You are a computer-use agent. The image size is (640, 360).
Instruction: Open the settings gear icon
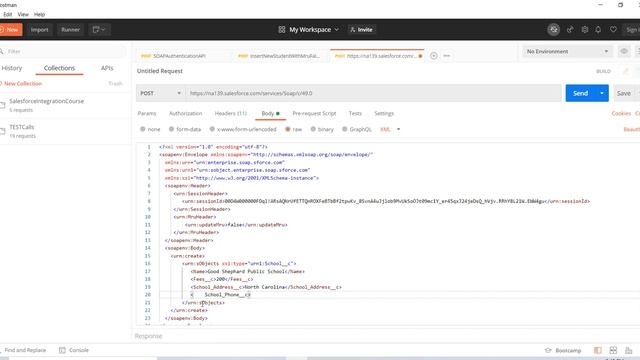pyautogui.click(x=584, y=29)
